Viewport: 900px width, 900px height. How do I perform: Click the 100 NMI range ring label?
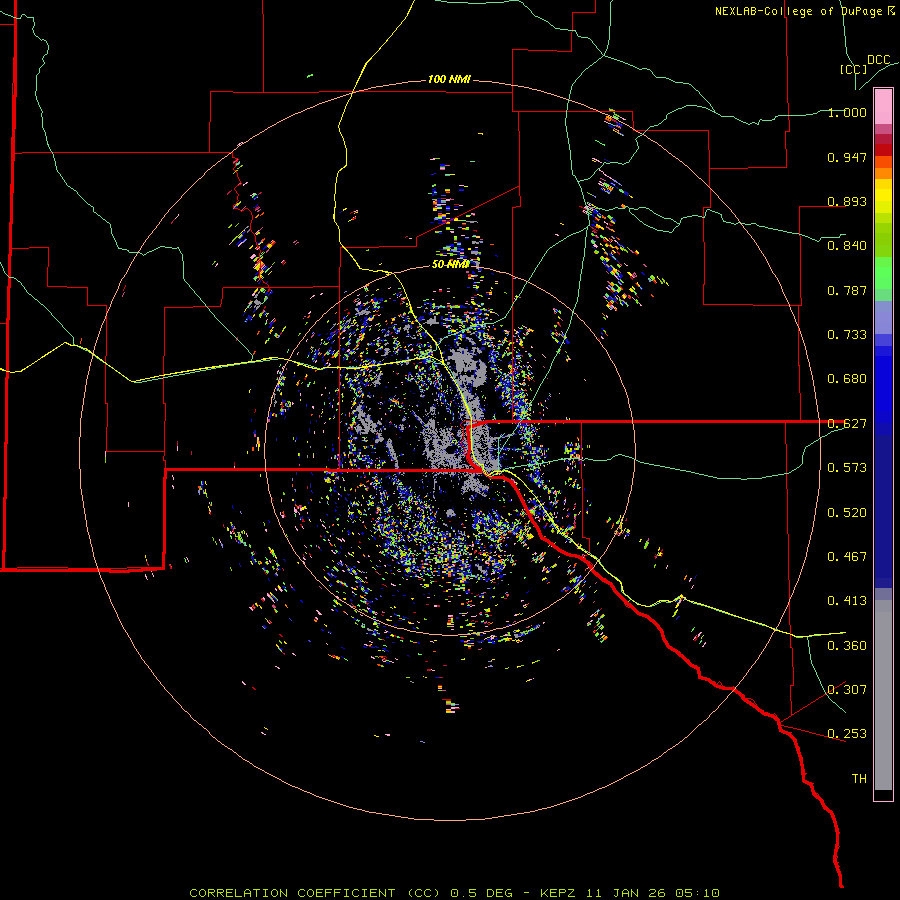coord(449,79)
